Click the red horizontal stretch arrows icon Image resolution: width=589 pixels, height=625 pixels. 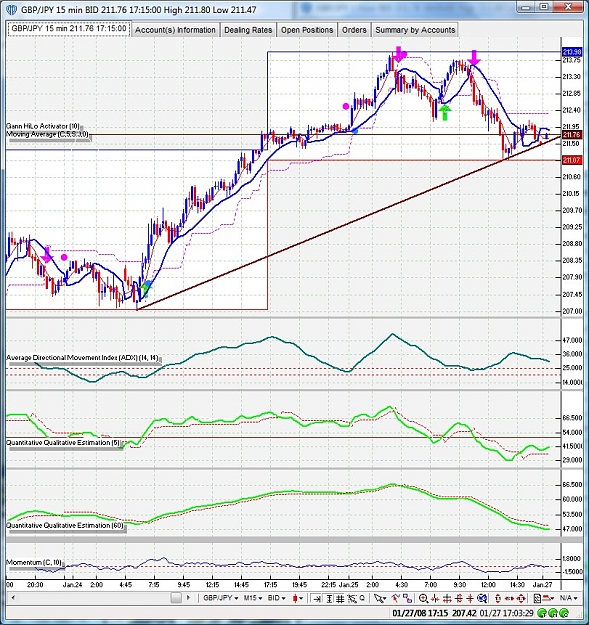[509, 598]
